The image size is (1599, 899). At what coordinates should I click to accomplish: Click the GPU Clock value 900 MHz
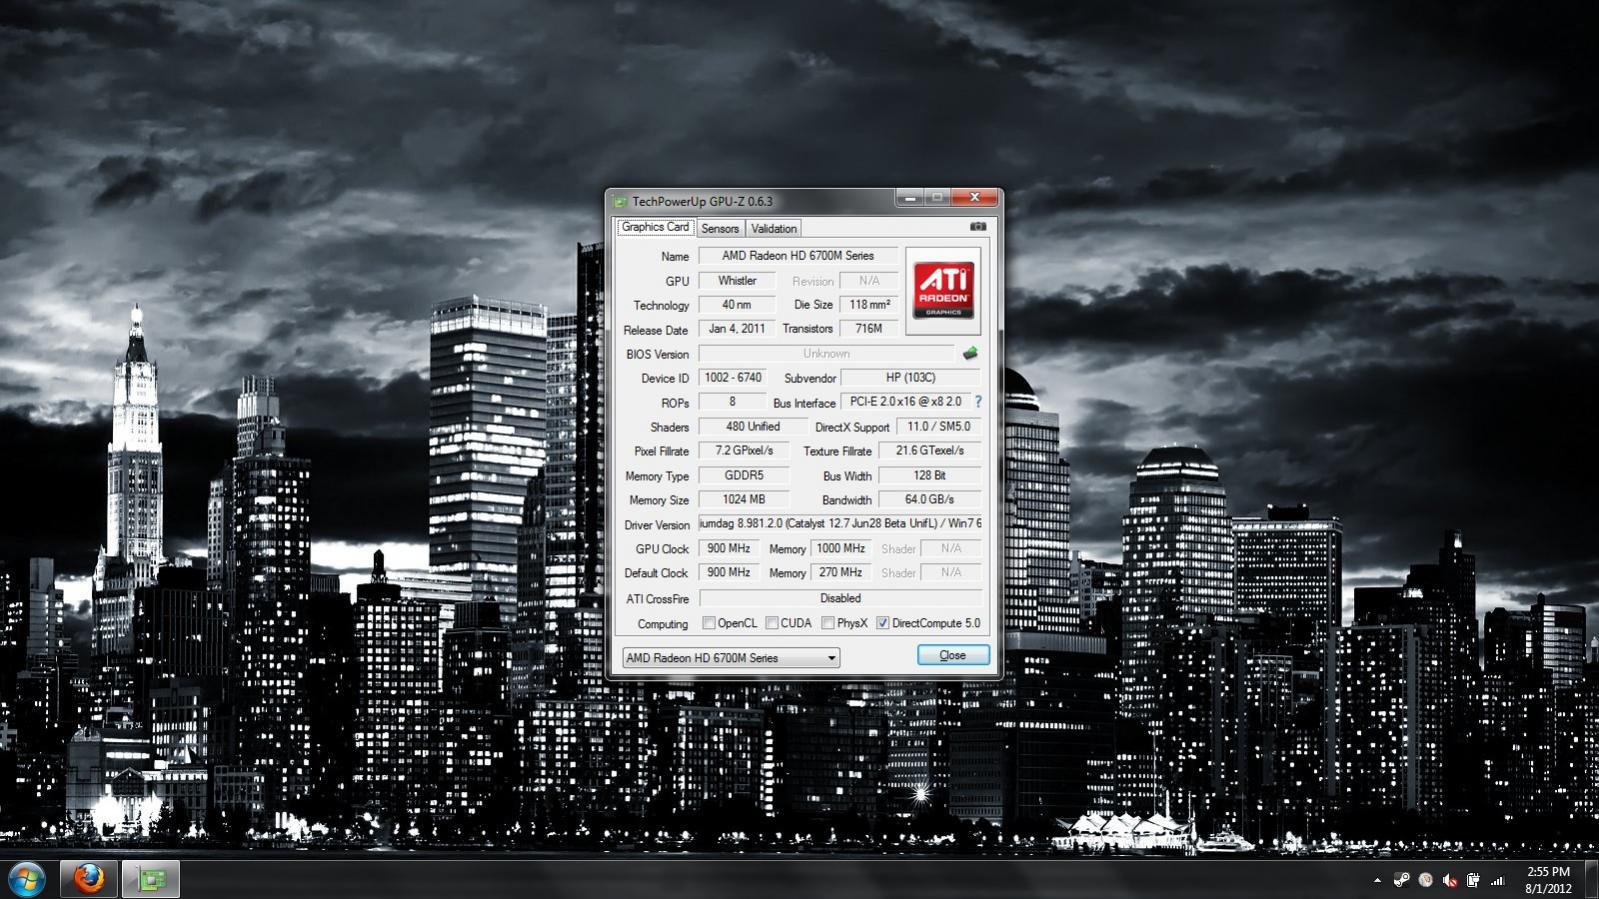tap(729, 549)
